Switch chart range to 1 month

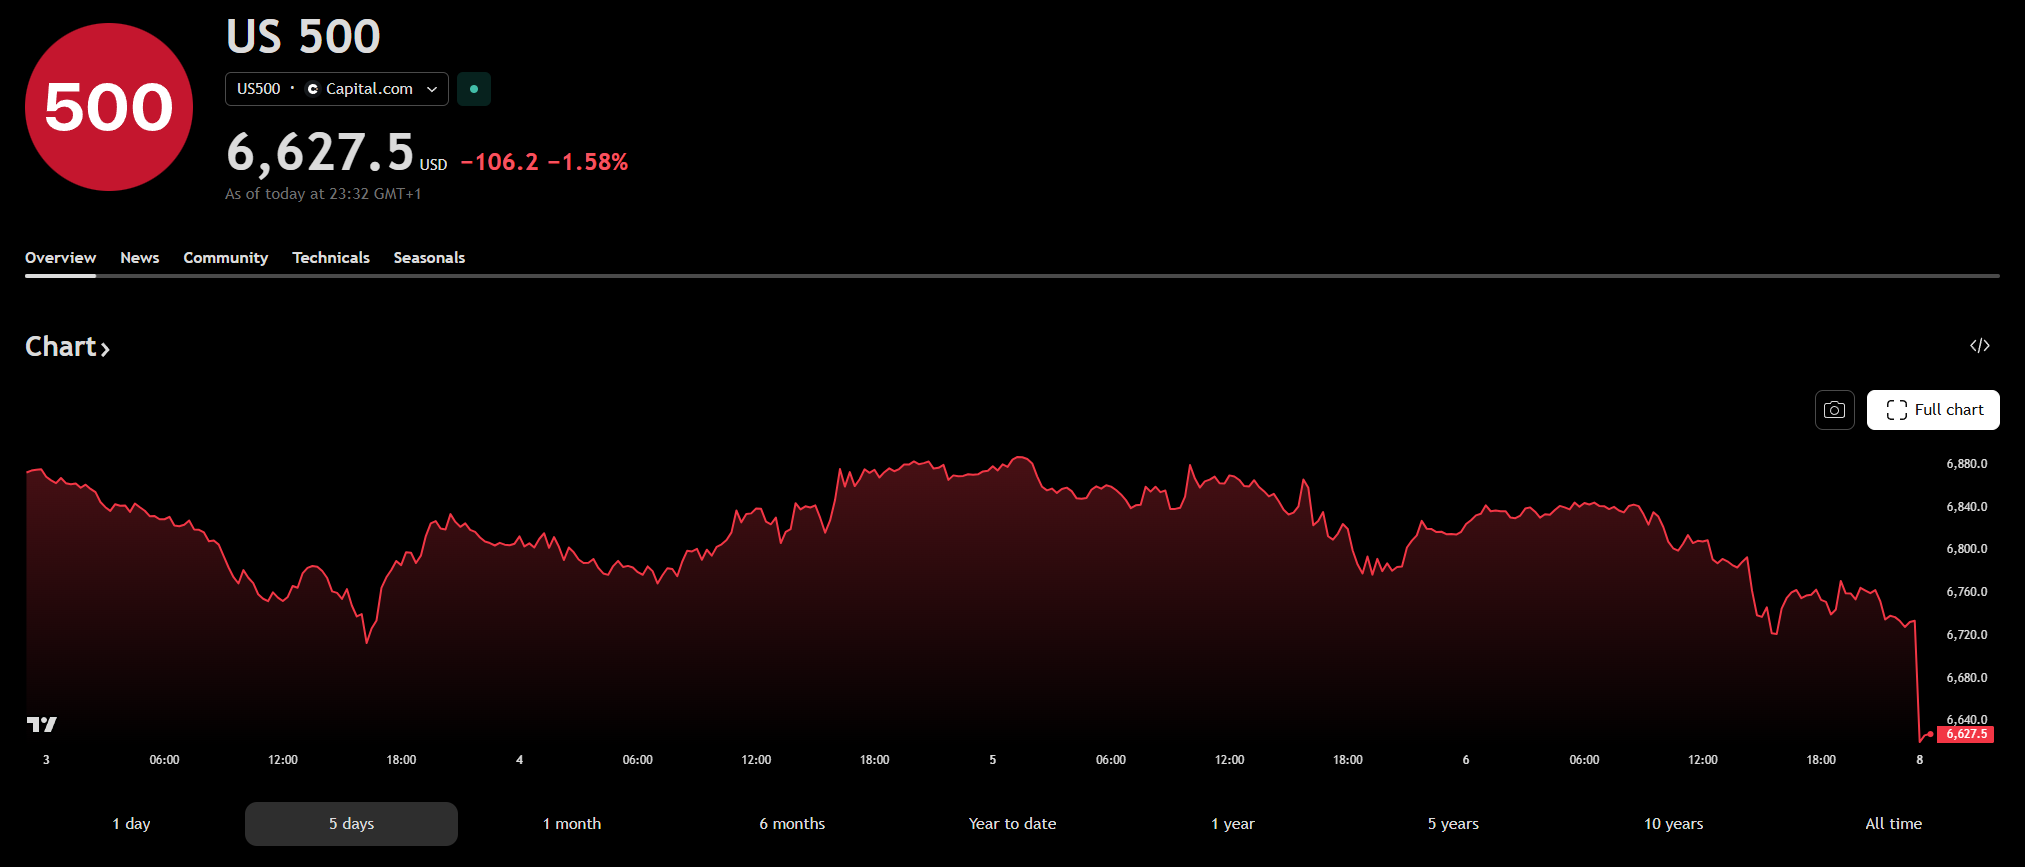point(571,824)
